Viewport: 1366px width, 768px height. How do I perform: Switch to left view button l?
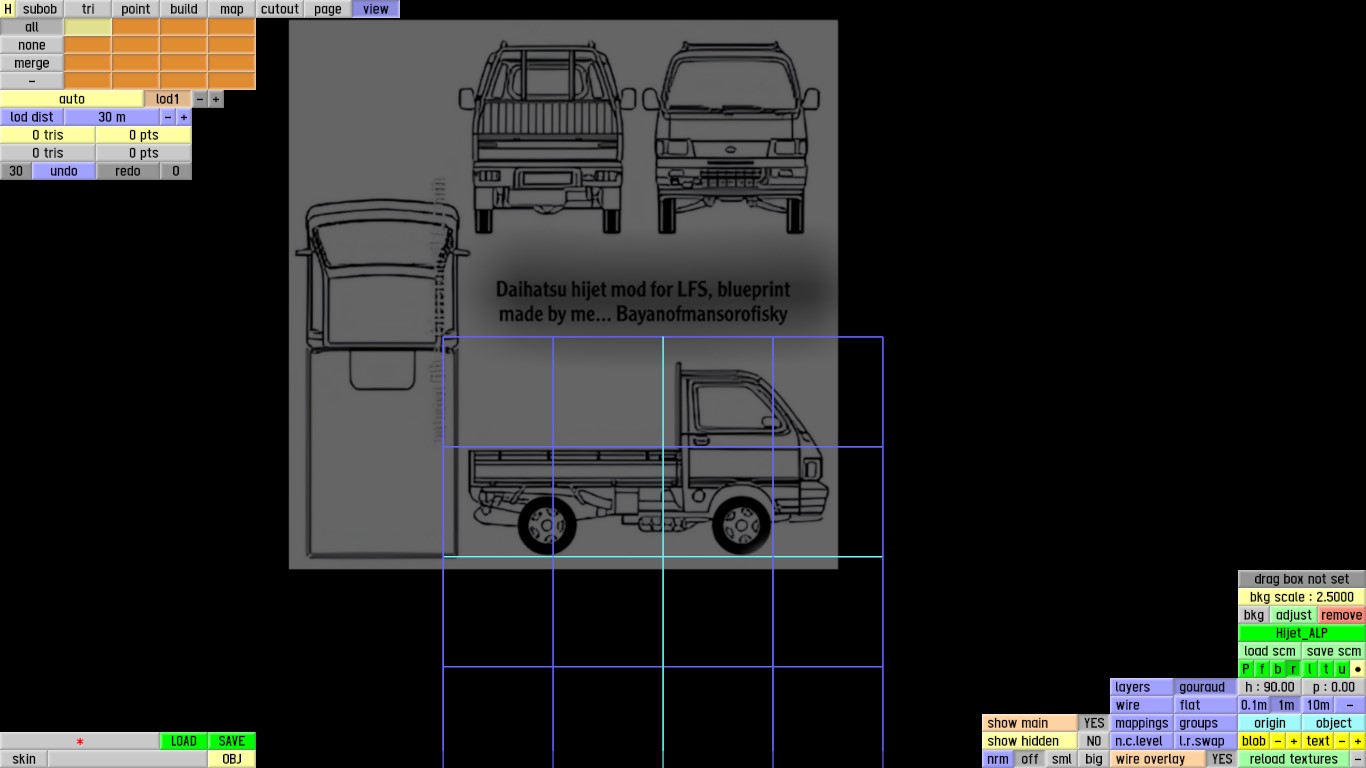tap(1310, 669)
